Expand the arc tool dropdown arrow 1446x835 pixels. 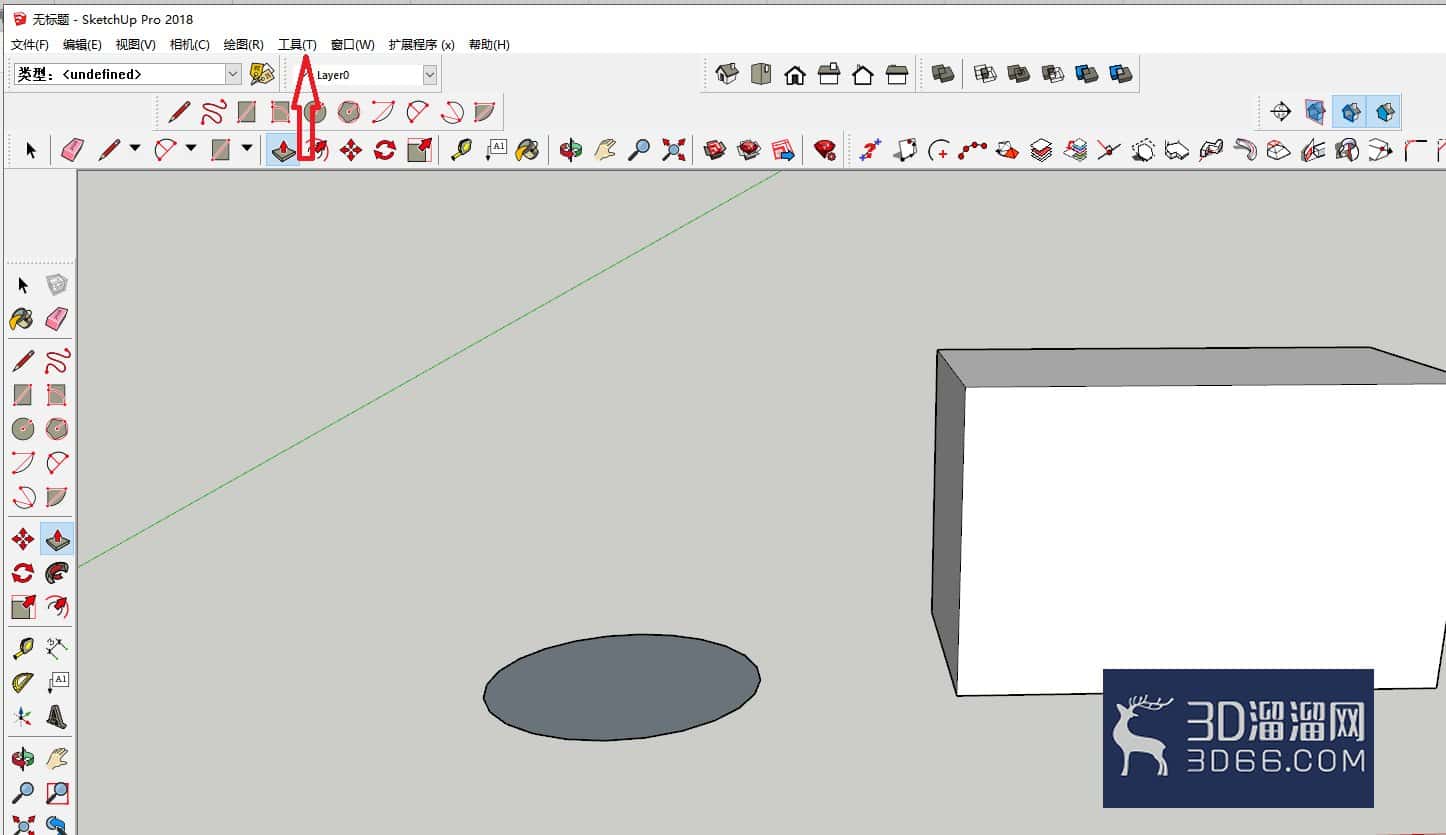[x=191, y=150]
